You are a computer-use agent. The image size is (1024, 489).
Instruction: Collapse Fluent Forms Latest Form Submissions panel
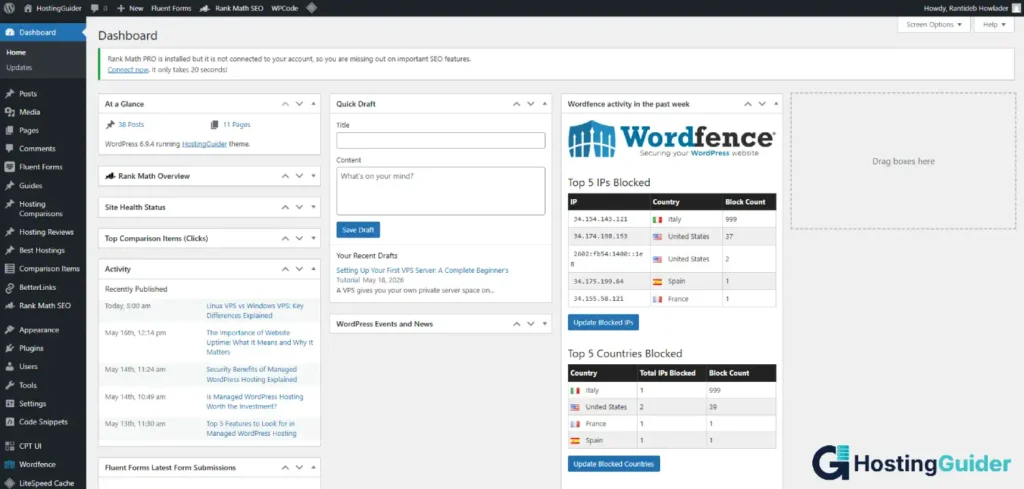click(313, 467)
